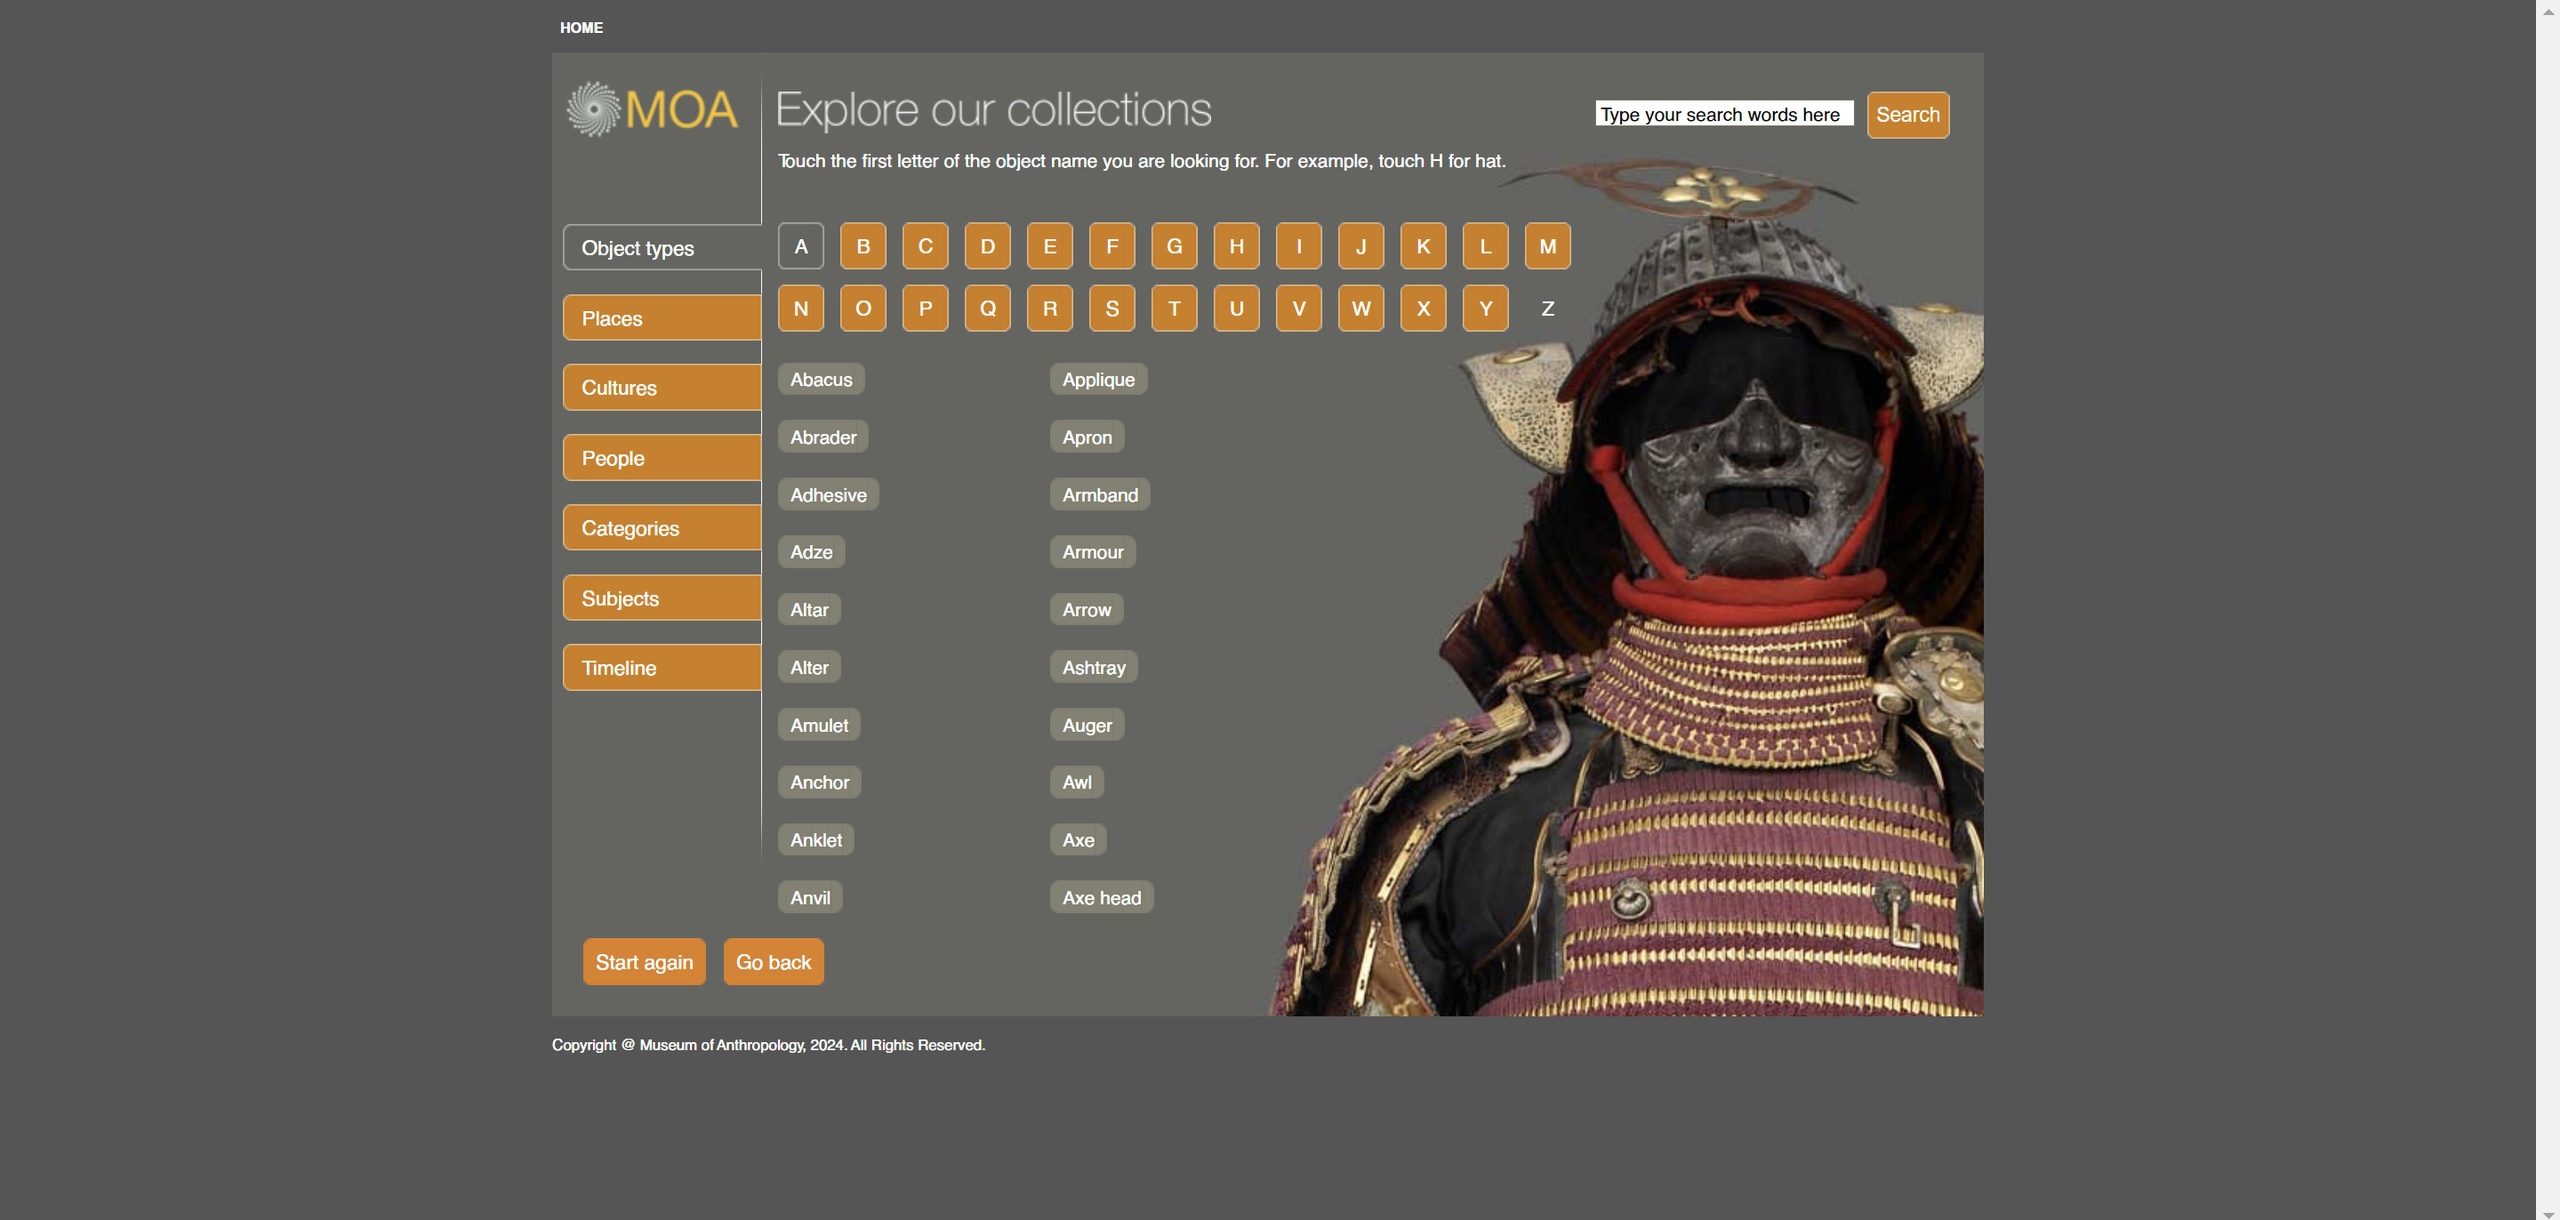Open the Adze object type
This screenshot has width=2560, height=1220.
[811, 552]
